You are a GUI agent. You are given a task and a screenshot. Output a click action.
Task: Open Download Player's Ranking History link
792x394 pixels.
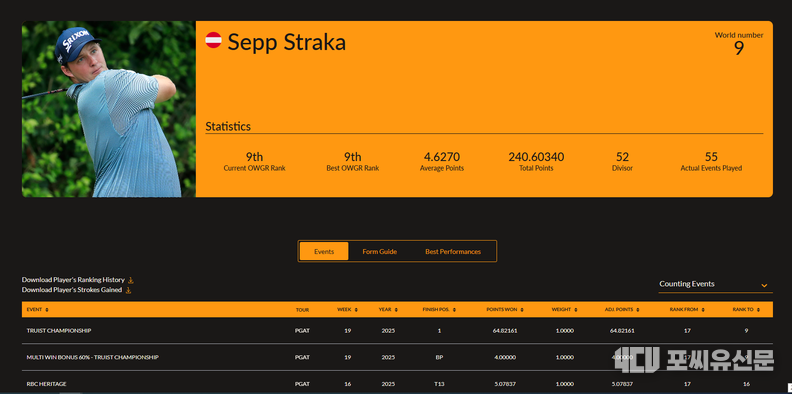click(x=73, y=280)
